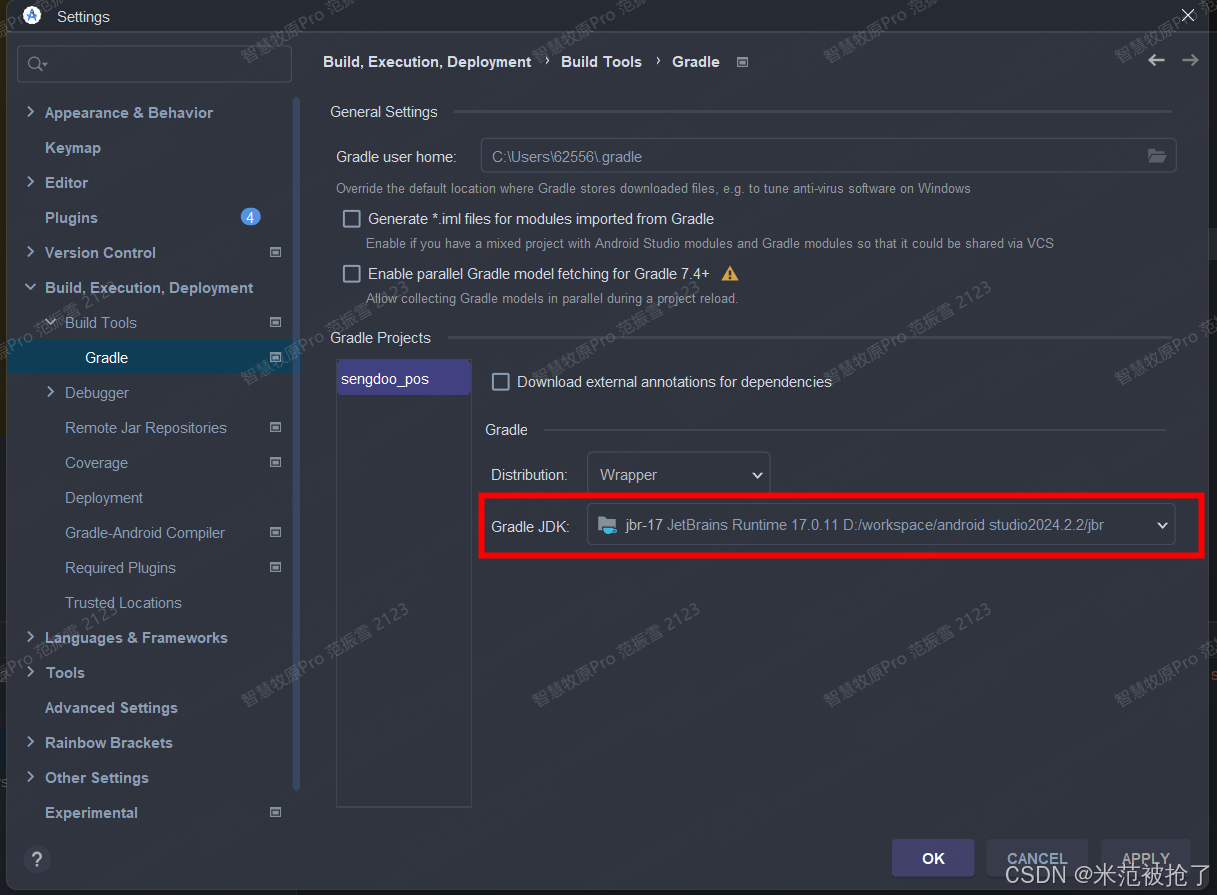Click the help question mark icon
Screen dimensions: 1217x895
click(37, 859)
